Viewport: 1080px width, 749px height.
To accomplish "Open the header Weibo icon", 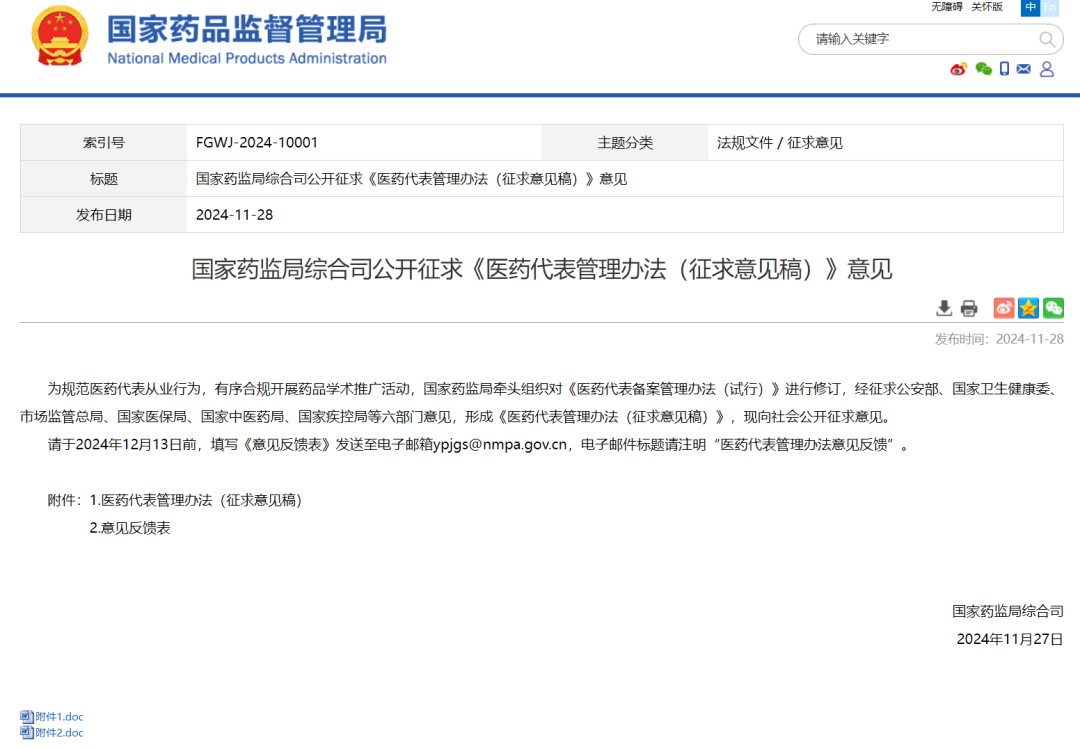I will tap(958, 69).
